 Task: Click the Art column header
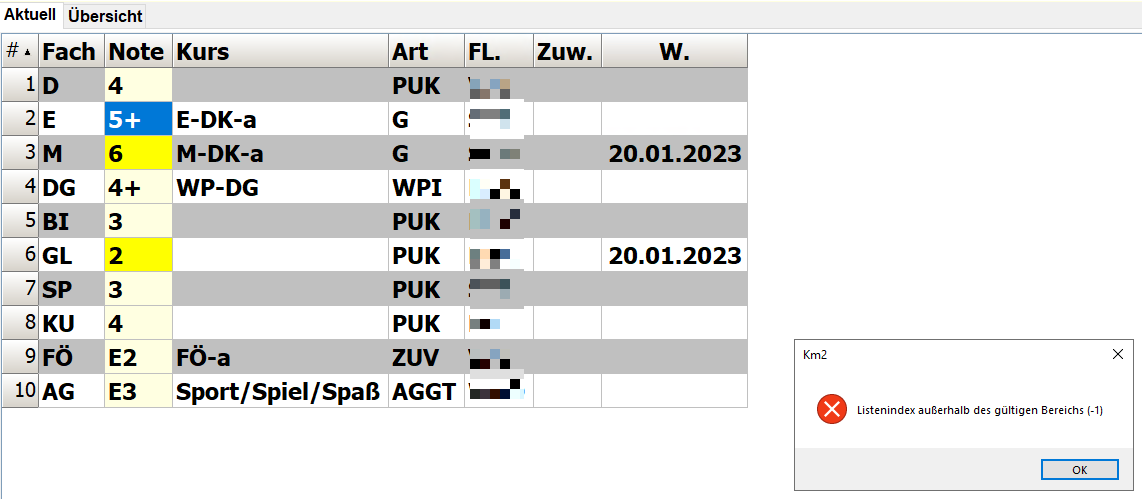tap(427, 52)
